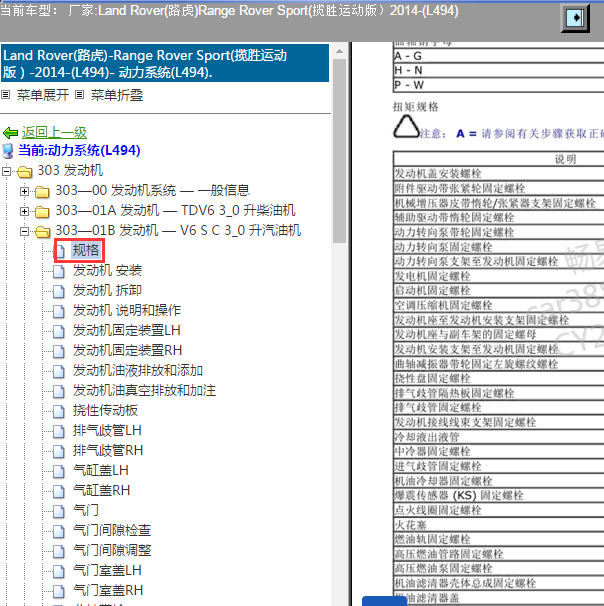Select the 发动机盖安装螺栓 table row

coord(499,174)
